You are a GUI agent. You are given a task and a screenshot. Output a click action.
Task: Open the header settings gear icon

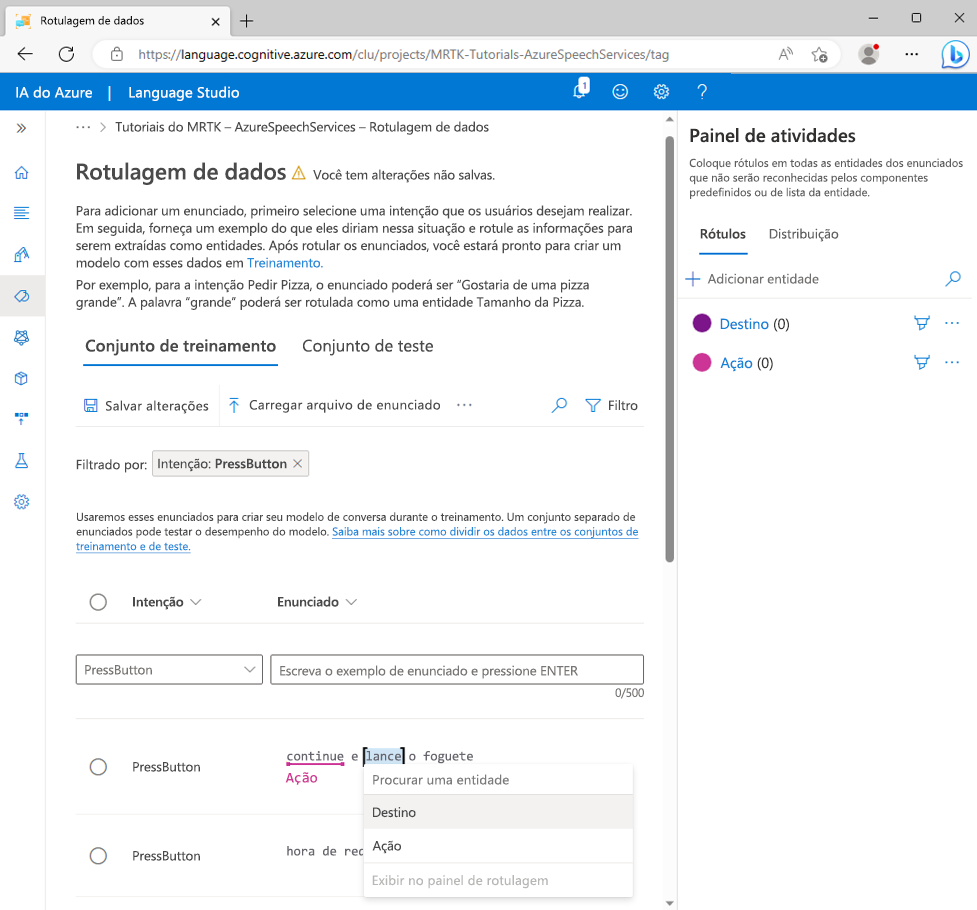click(x=661, y=92)
